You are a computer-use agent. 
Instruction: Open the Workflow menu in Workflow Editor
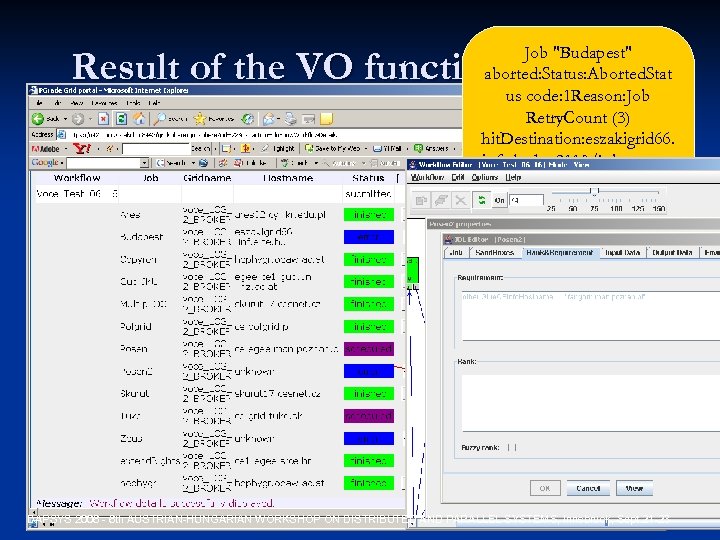point(427,178)
